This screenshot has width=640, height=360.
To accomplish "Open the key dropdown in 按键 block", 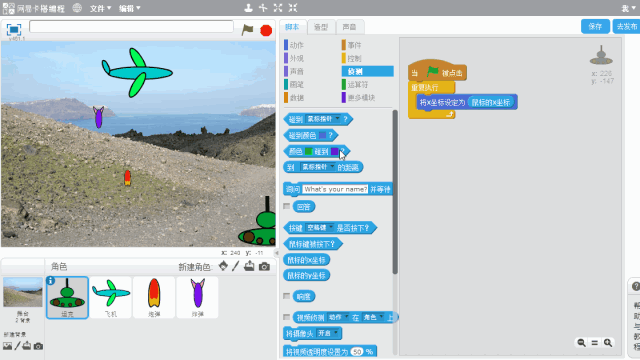I will [x=320, y=227].
